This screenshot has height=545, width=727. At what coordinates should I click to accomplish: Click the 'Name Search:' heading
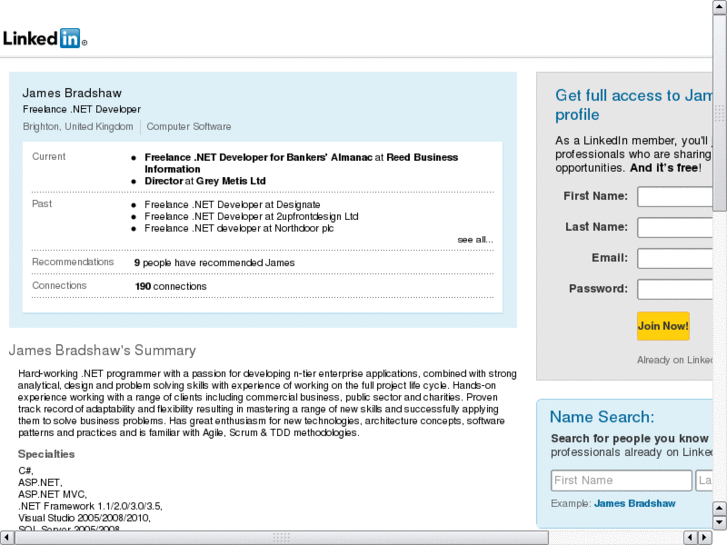602,417
